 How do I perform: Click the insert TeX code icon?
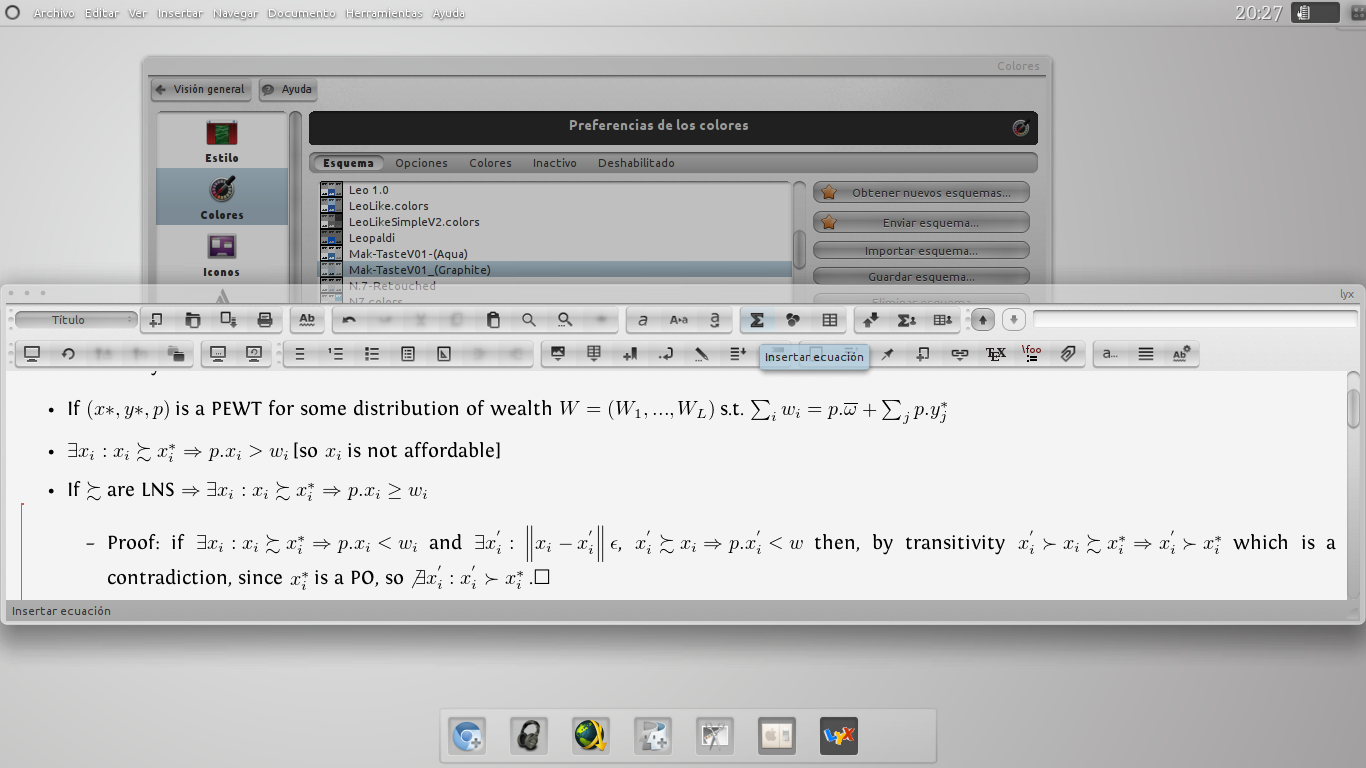tap(996, 353)
